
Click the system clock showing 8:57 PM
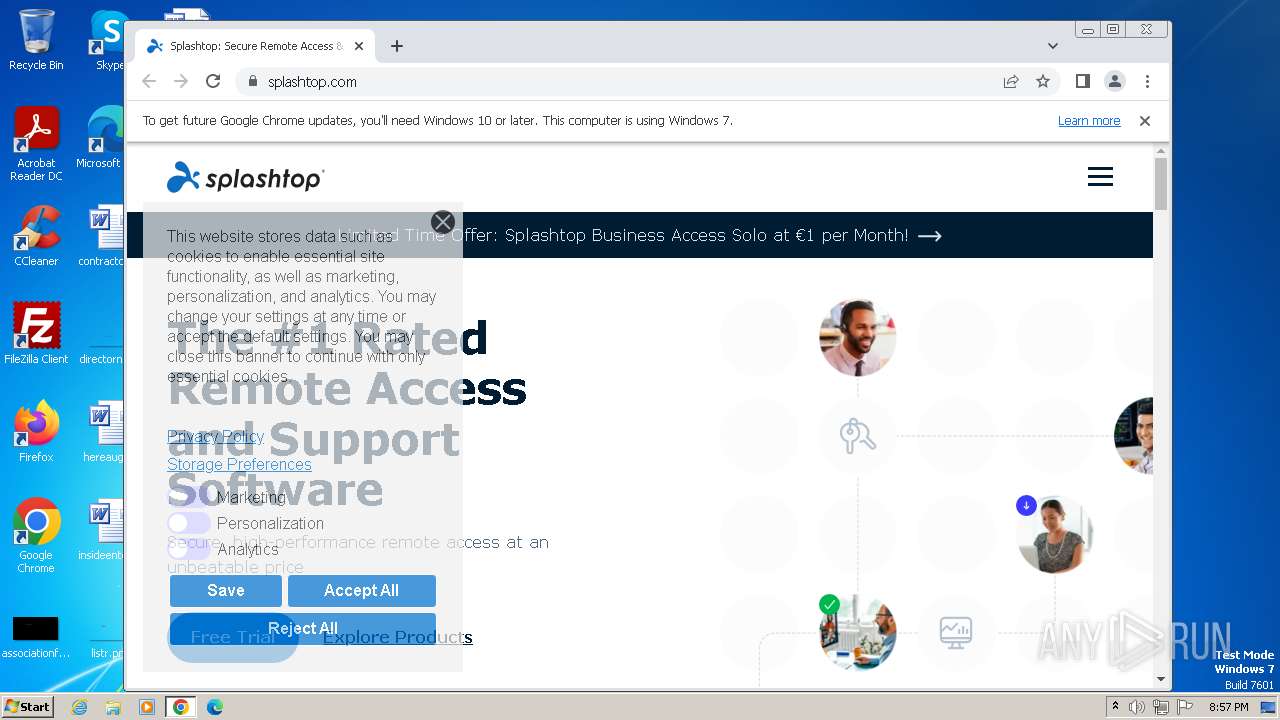[1229, 707]
